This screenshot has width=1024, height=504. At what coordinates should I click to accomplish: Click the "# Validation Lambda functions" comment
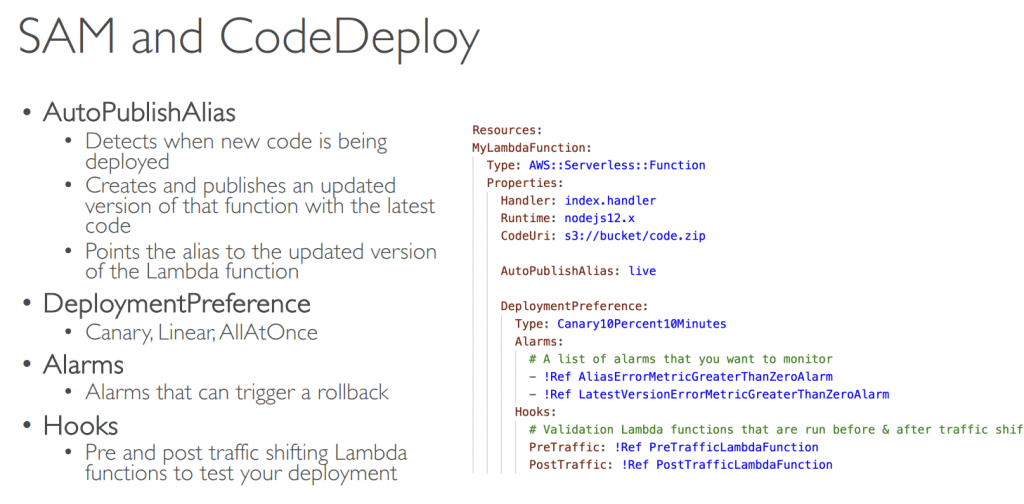coord(776,430)
